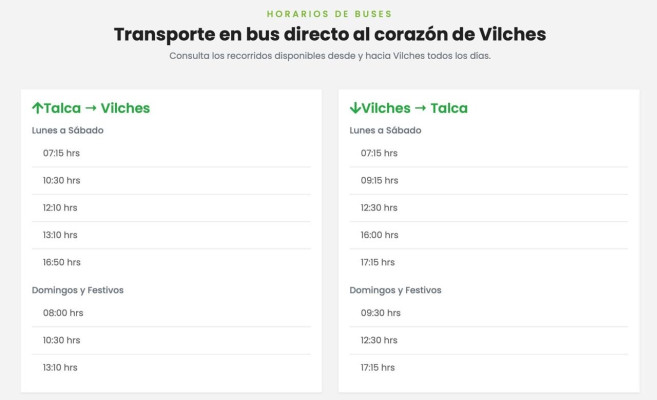657x400 pixels.
Task: Click the up arrow icon beside Talca → Vilches
Action: [x=37, y=108]
